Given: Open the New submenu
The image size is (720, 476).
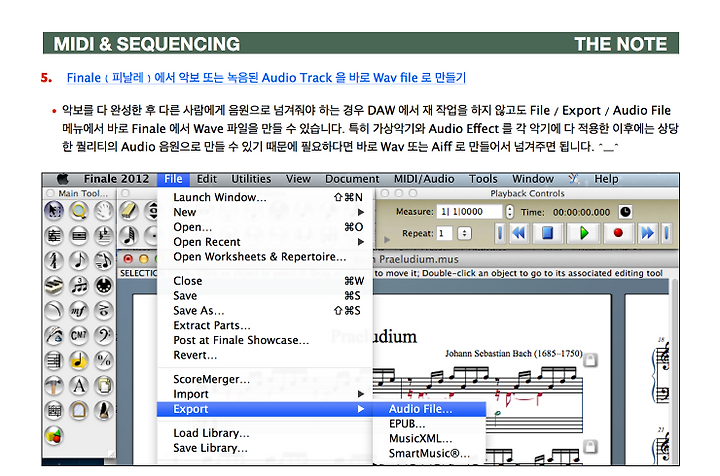Looking at the screenshot, I should tap(265, 212).
